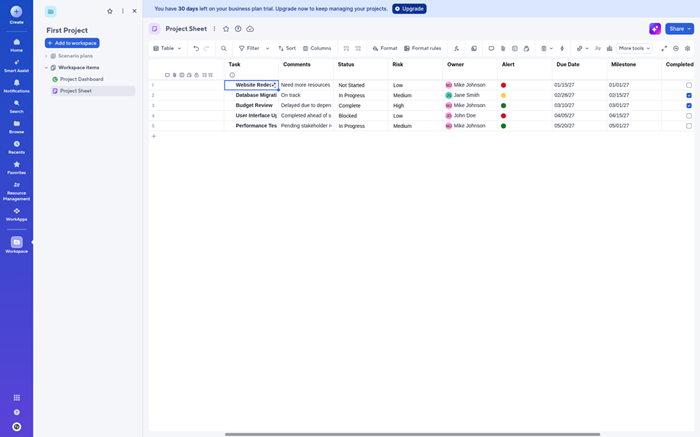Open Notifications bell in sidebar
Image resolution: width=700 pixels, height=437 pixels.
17,86
